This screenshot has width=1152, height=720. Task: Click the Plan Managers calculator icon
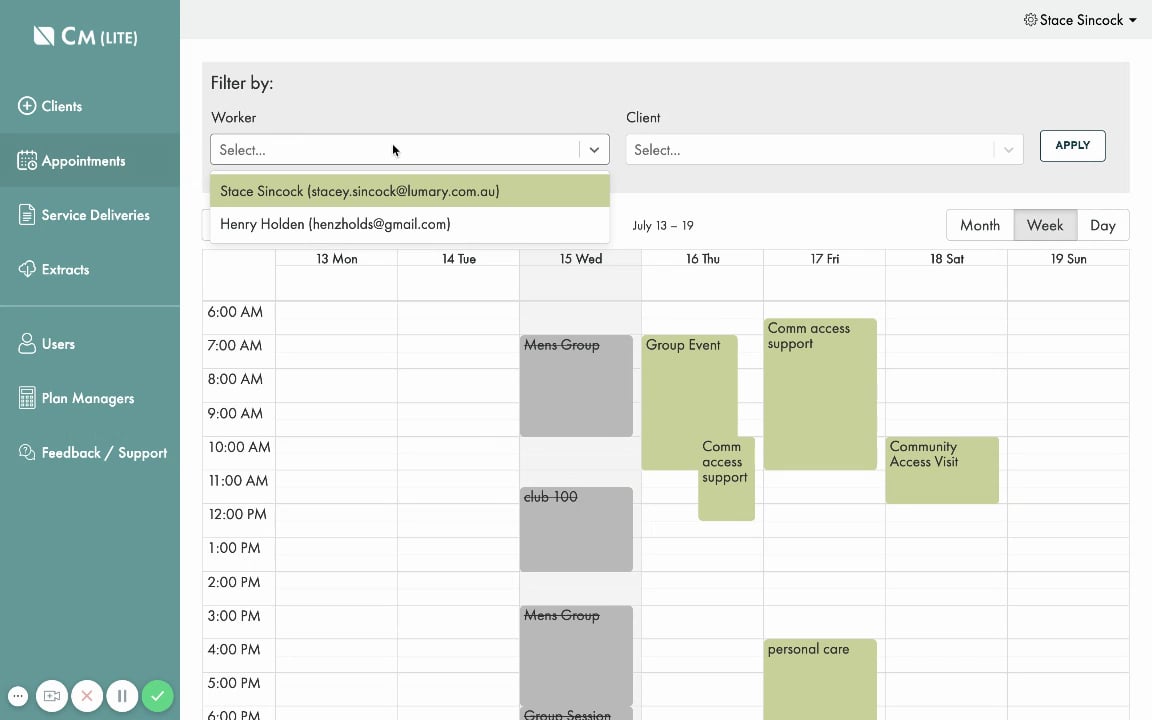(27, 397)
